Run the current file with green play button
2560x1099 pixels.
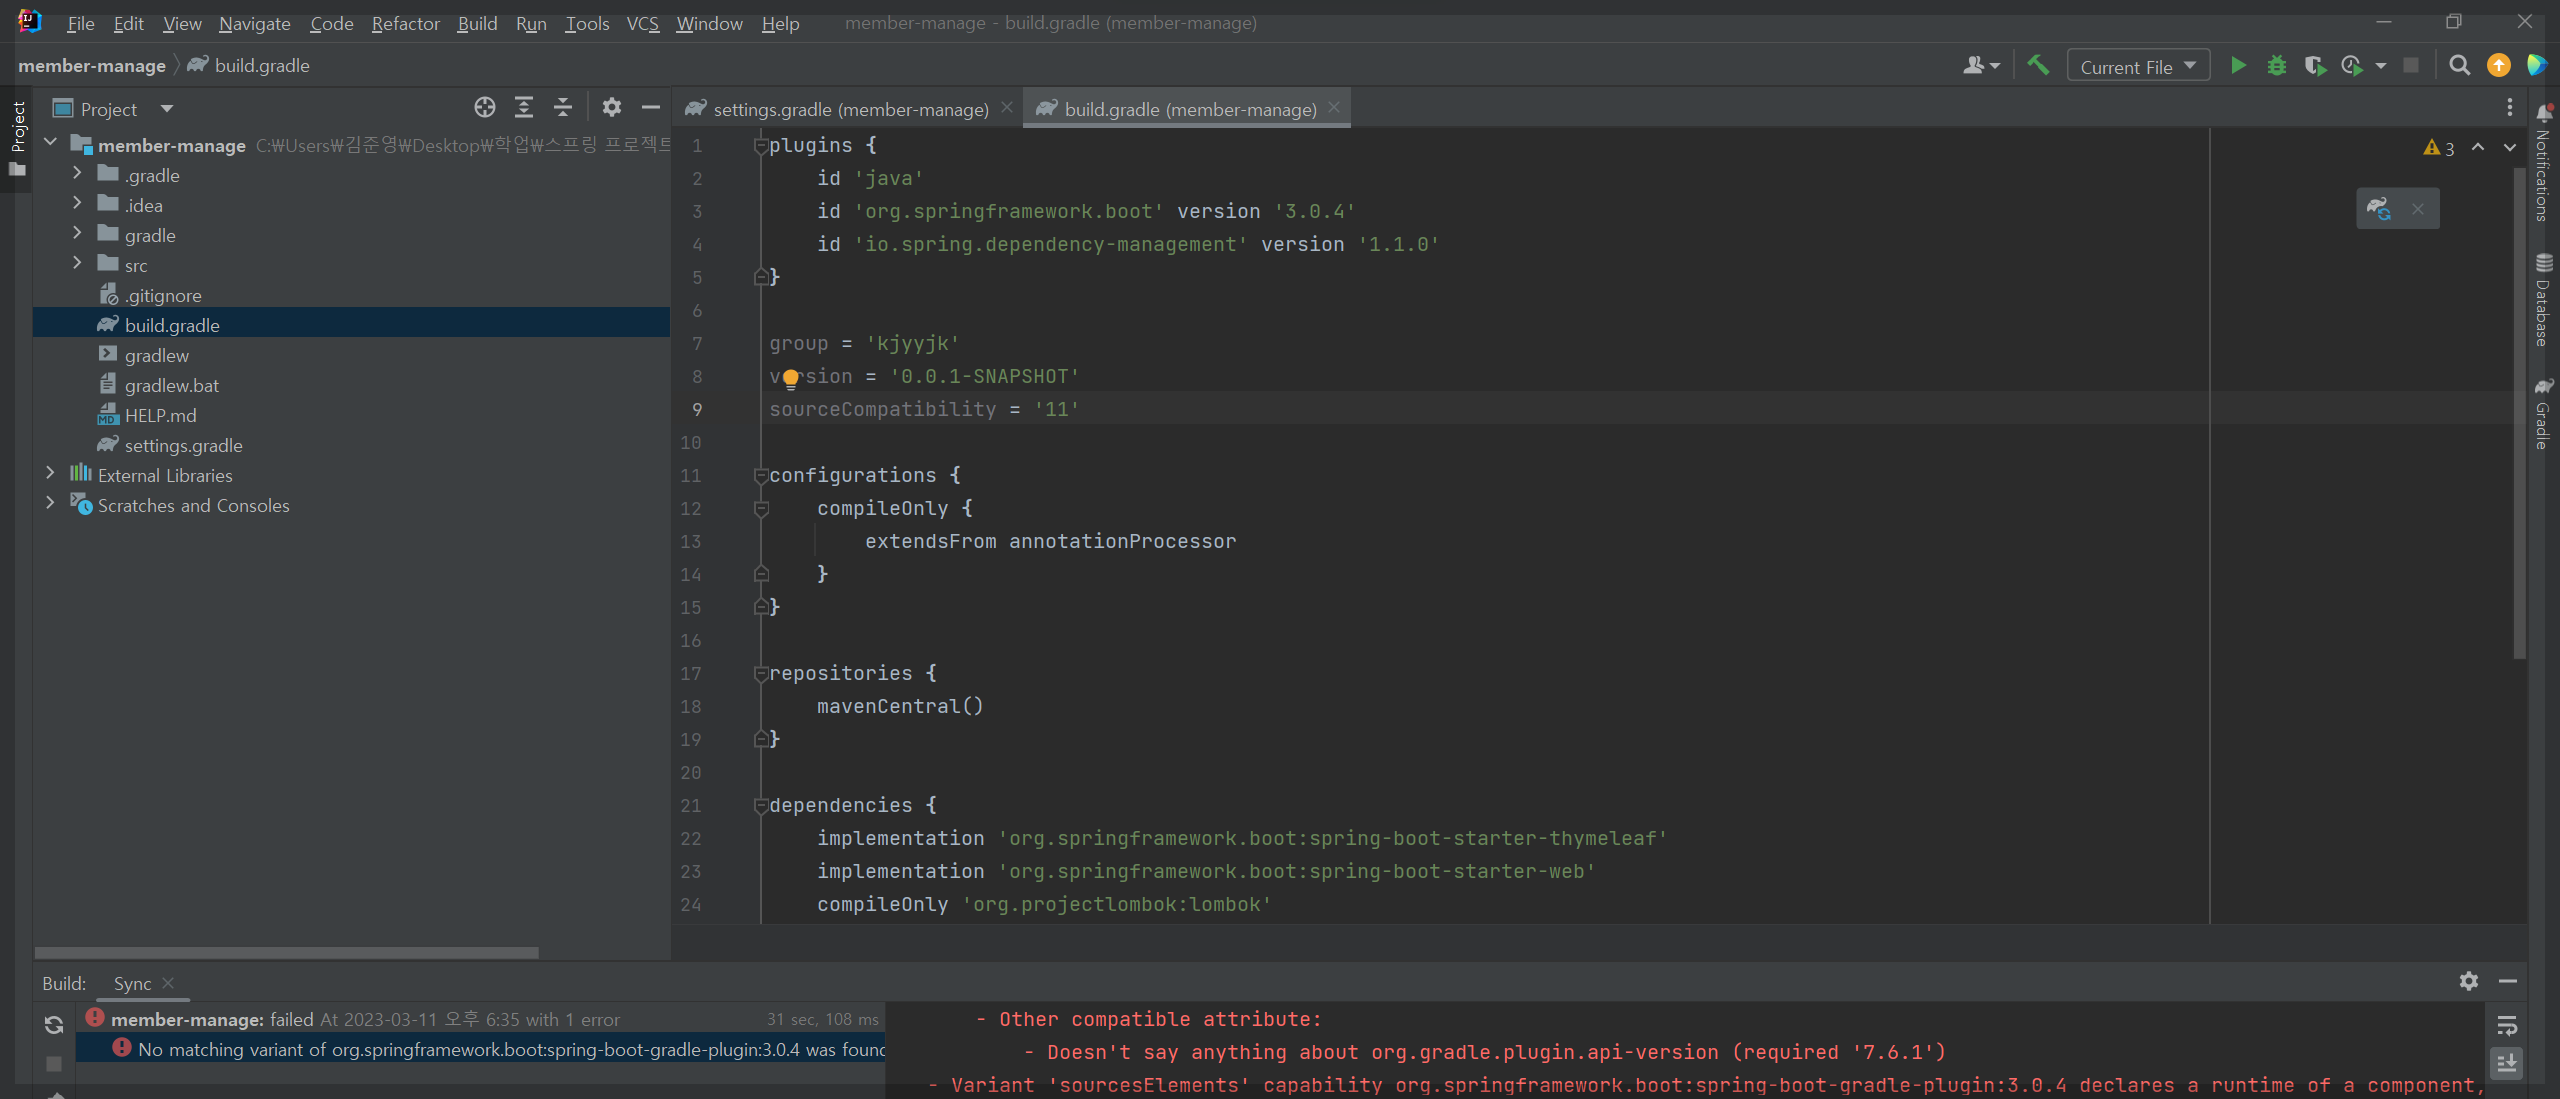pos(2238,66)
